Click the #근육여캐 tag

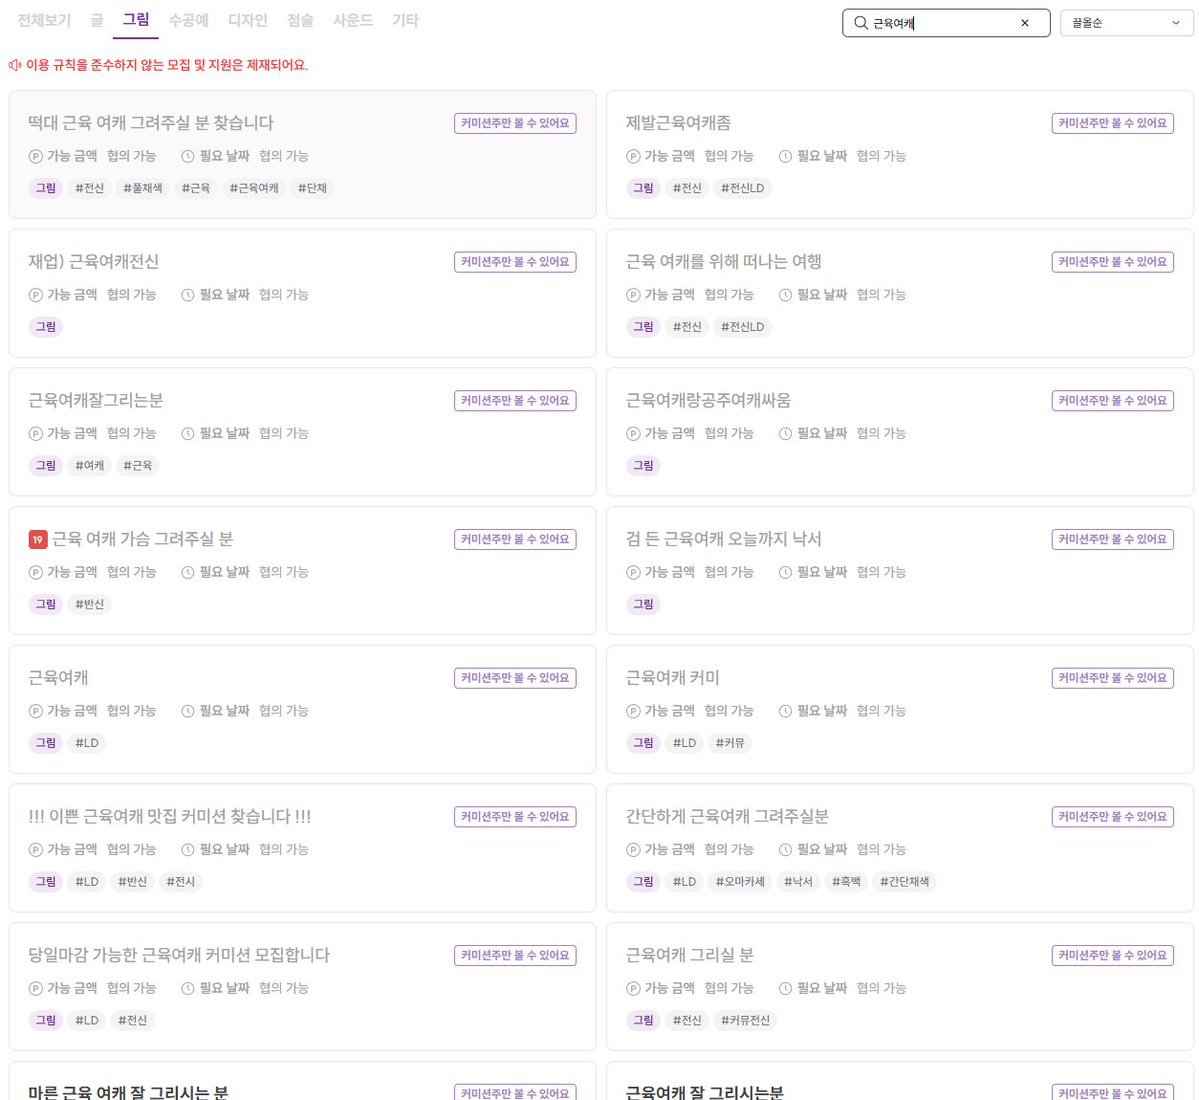click(x=254, y=188)
